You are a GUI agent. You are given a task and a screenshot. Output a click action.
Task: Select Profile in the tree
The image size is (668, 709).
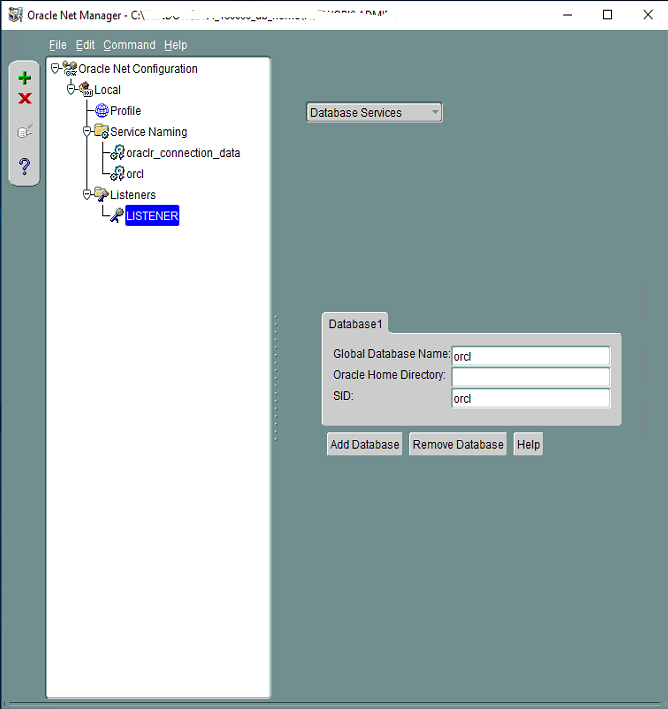pyautogui.click(x=126, y=110)
